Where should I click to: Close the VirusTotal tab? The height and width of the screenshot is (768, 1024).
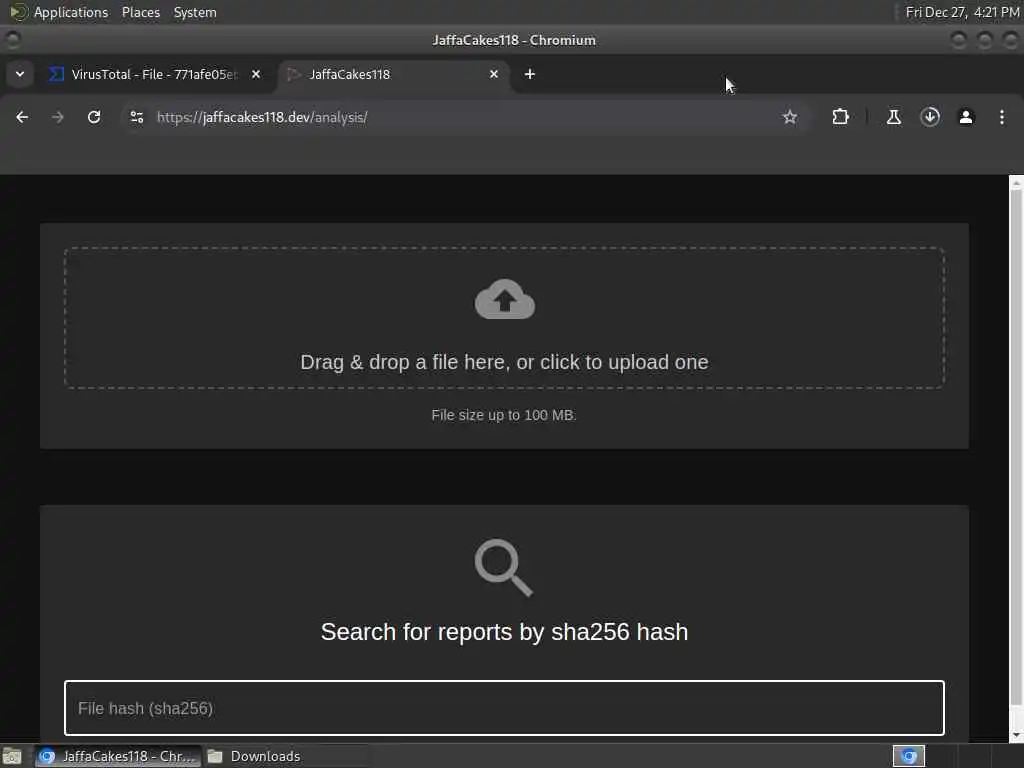point(256,74)
